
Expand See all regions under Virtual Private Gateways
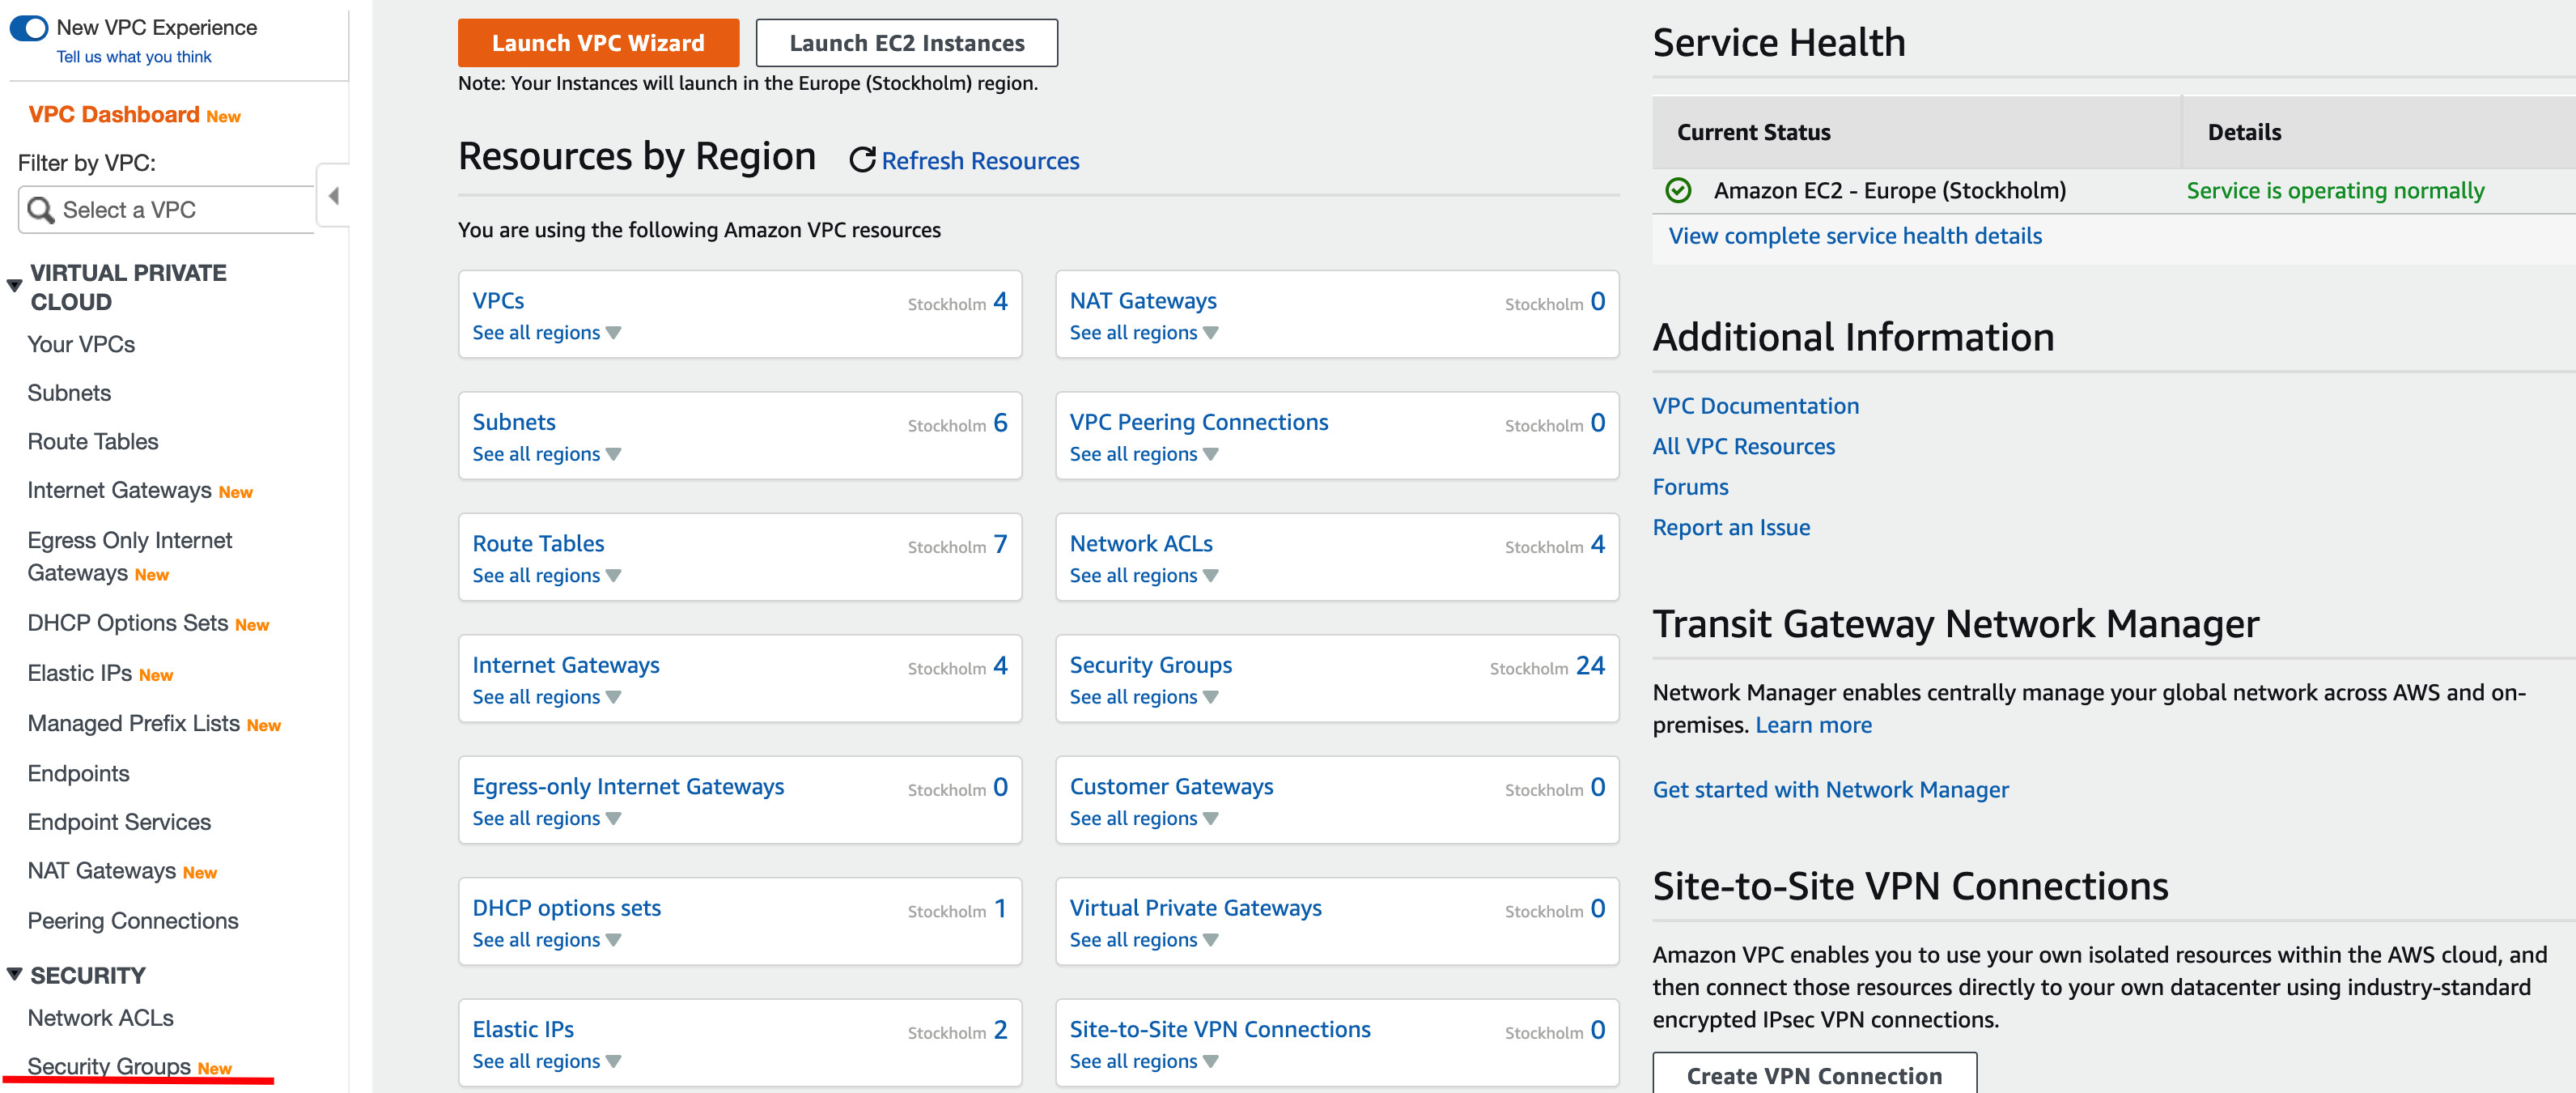1144,940
